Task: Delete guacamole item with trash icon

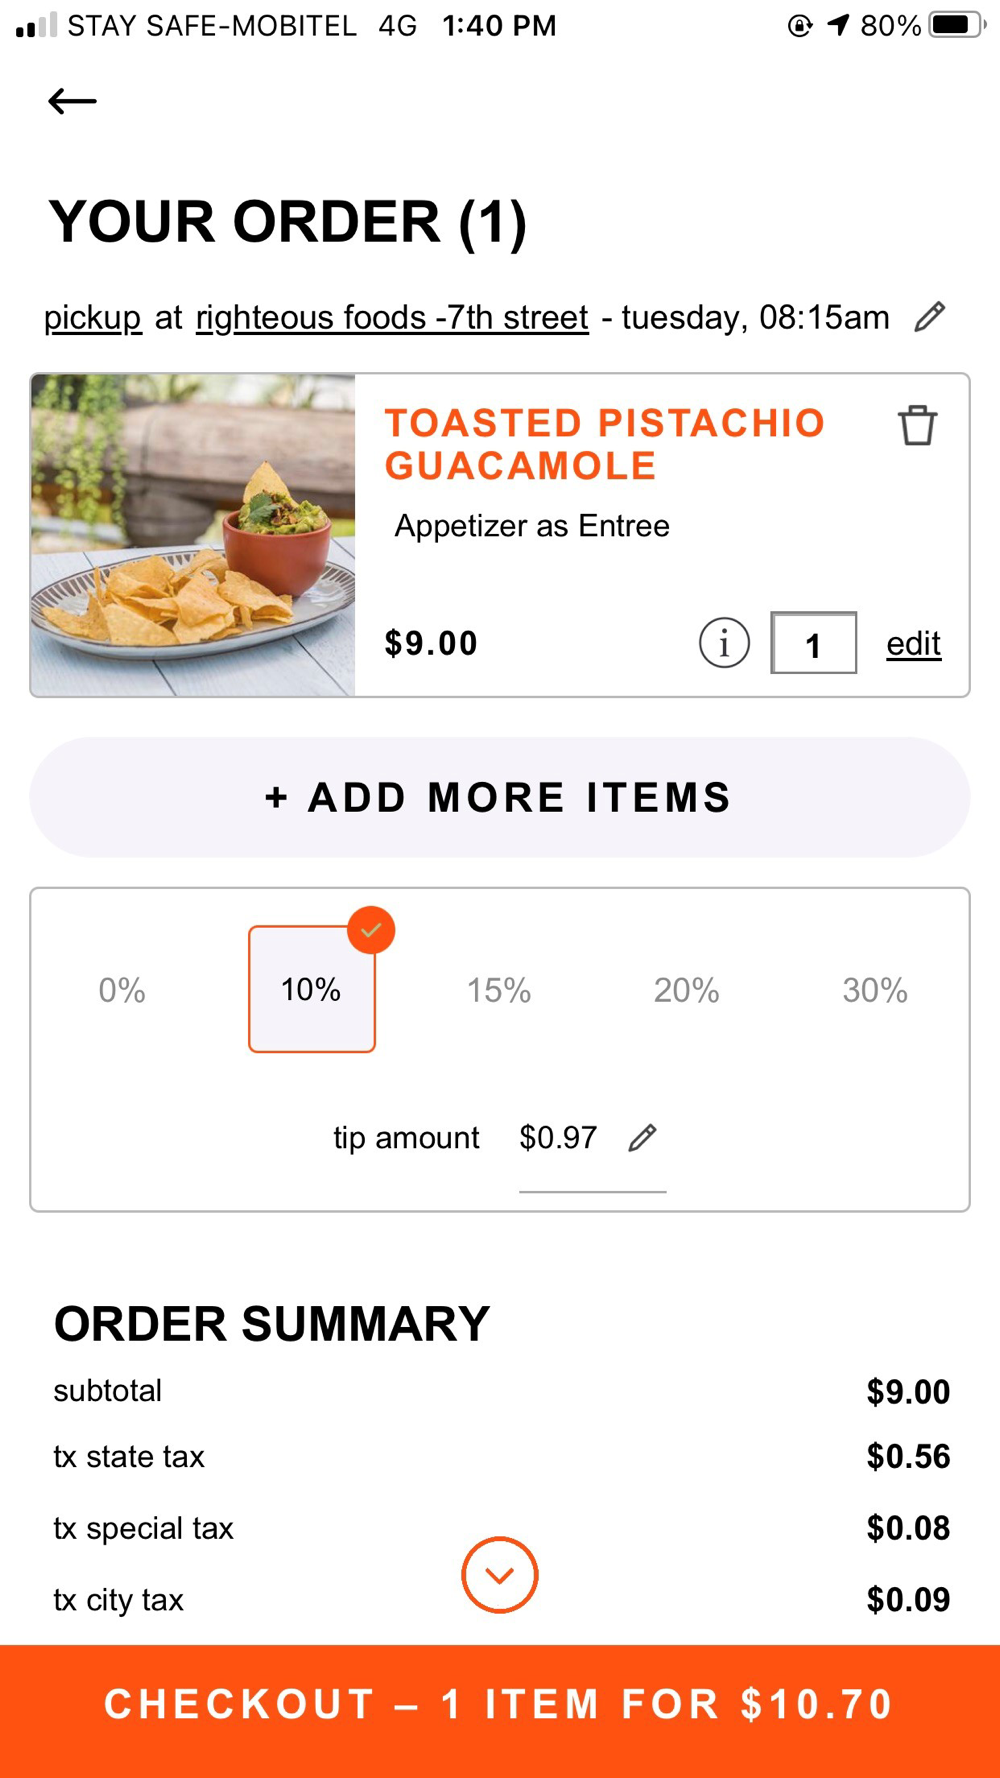Action: 917,425
